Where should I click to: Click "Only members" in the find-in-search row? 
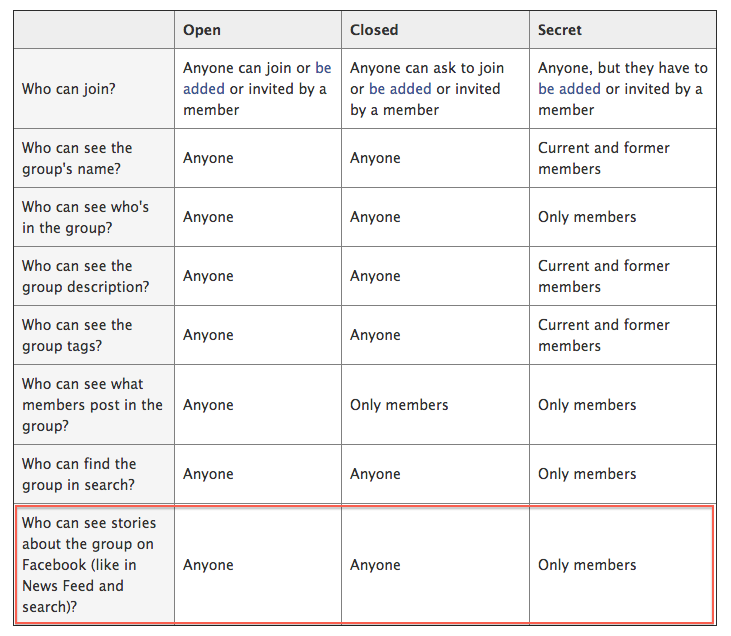click(x=587, y=474)
